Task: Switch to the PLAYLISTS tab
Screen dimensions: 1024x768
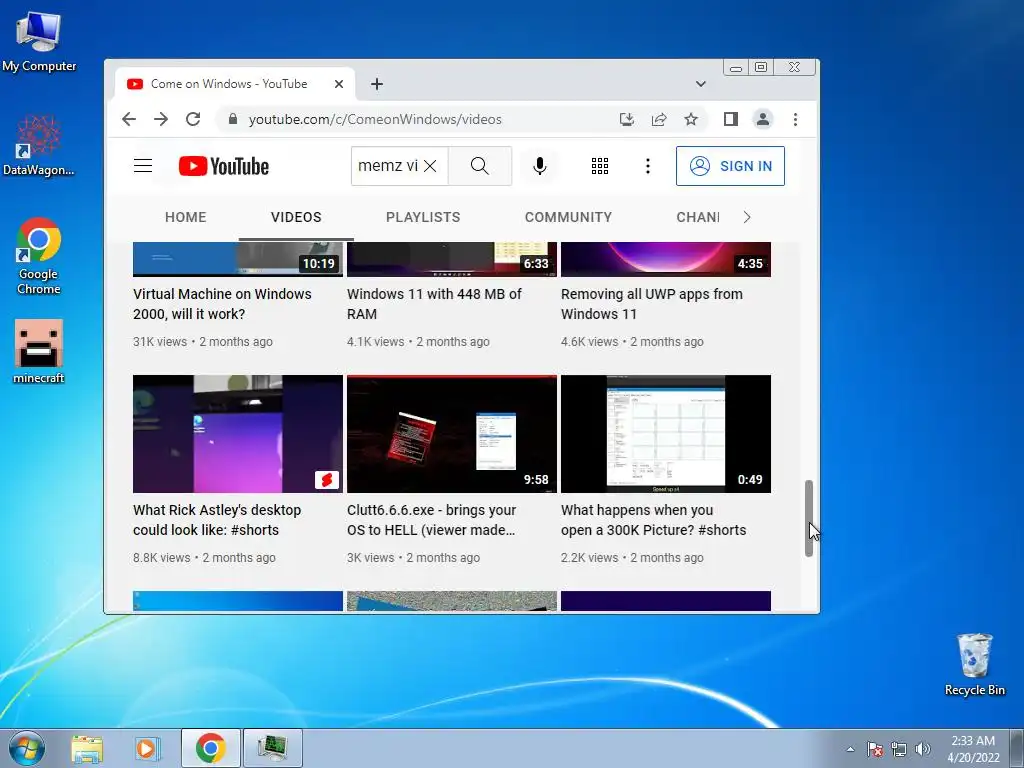Action: coord(423,217)
